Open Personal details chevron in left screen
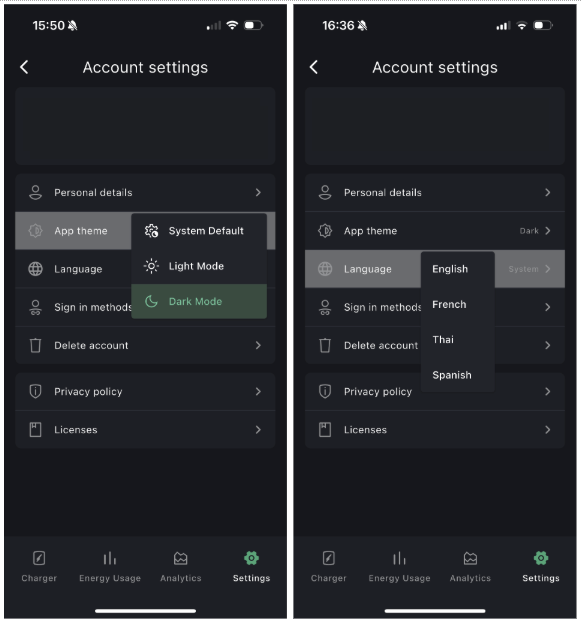 coord(258,192)
